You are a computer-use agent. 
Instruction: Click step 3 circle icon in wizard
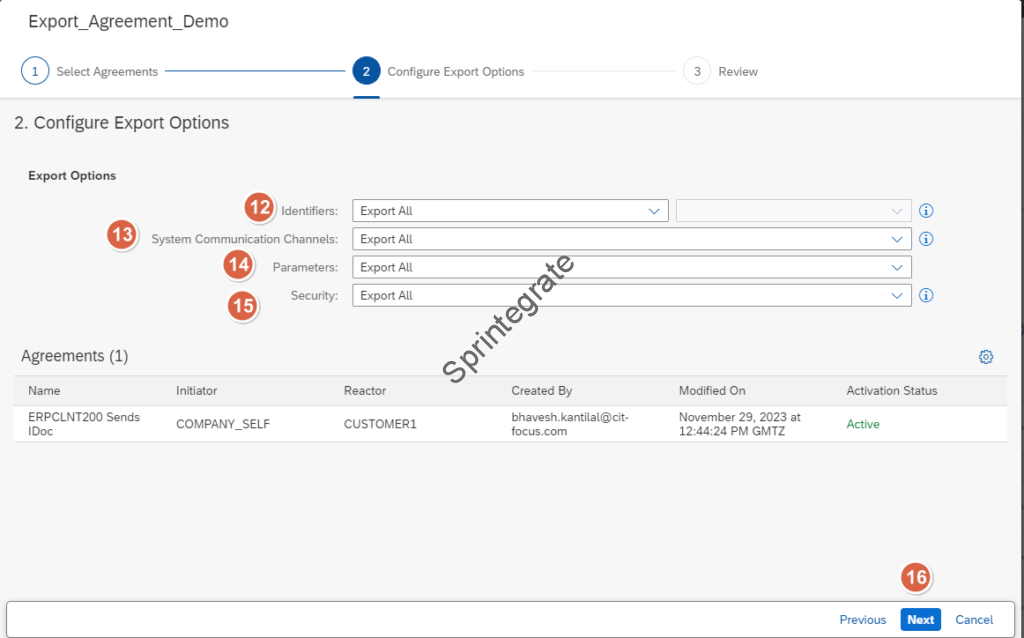[x=697, y=72]
